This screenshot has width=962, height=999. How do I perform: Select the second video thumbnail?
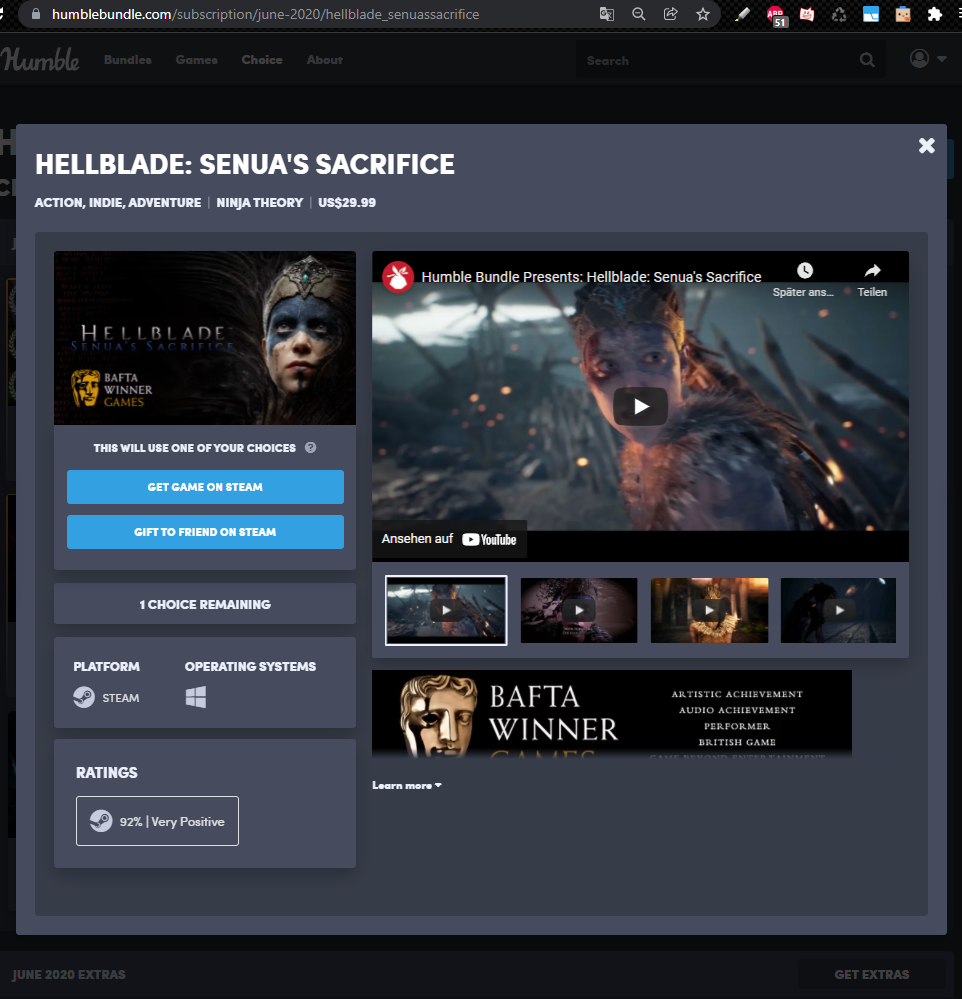pos(578,610)
